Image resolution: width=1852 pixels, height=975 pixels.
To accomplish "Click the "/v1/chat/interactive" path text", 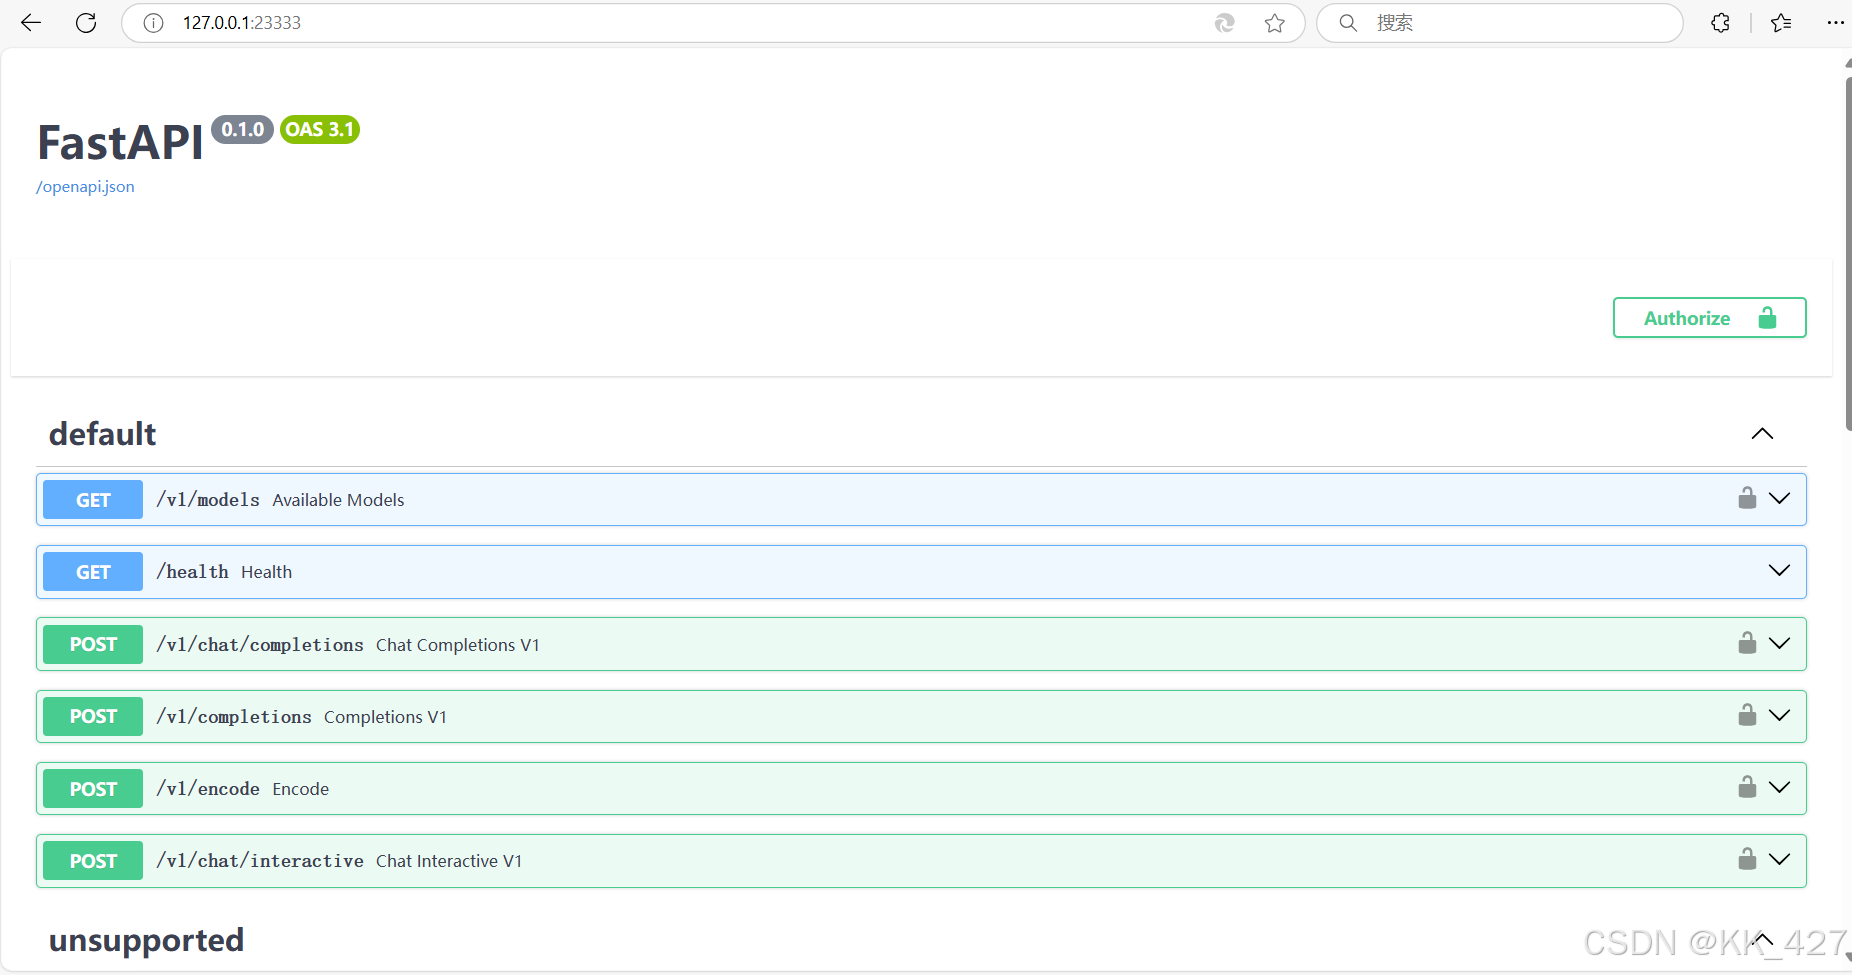I will click(260, 860).
